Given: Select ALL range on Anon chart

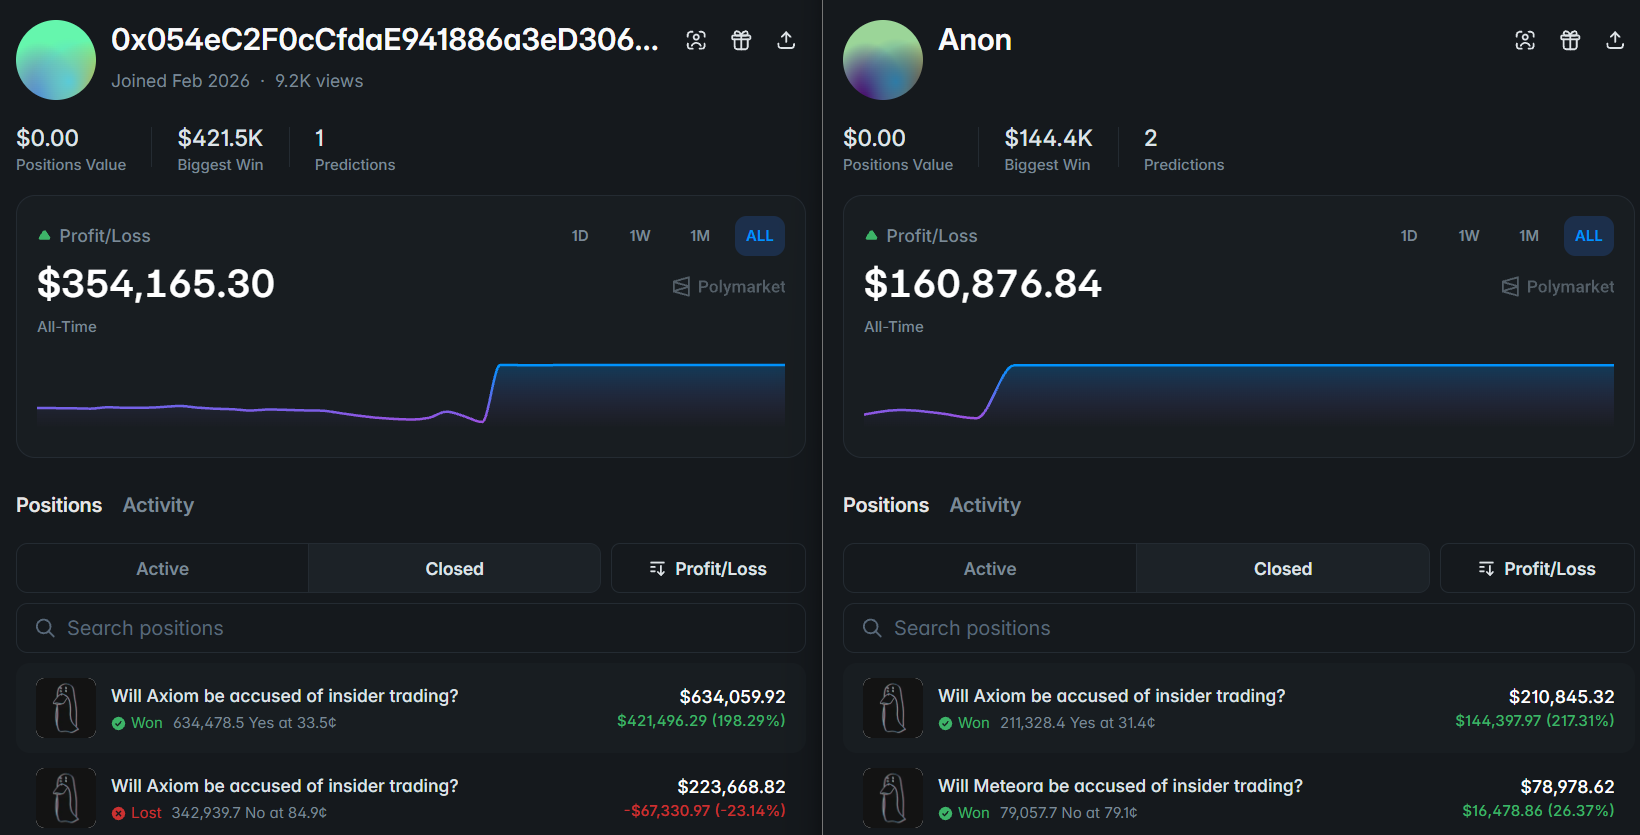Looking at the screenshot, I should coord(1588,236).
